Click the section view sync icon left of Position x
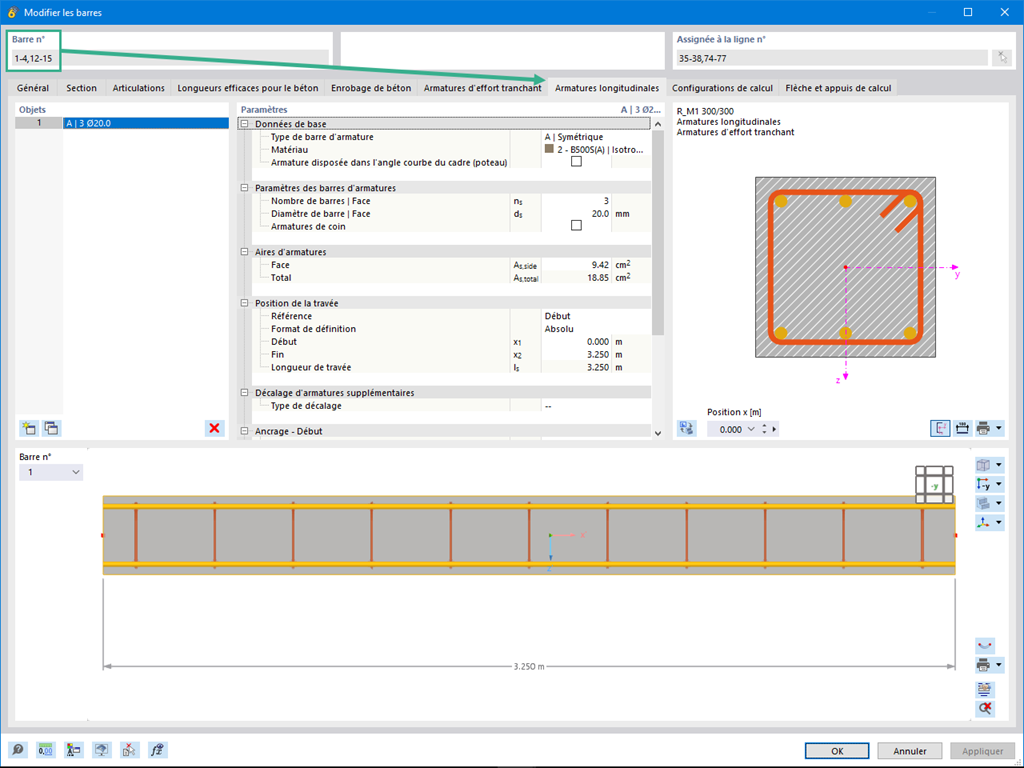Image resolution: width=1024 pixels, height=768 pixels. tap(686, 428)
